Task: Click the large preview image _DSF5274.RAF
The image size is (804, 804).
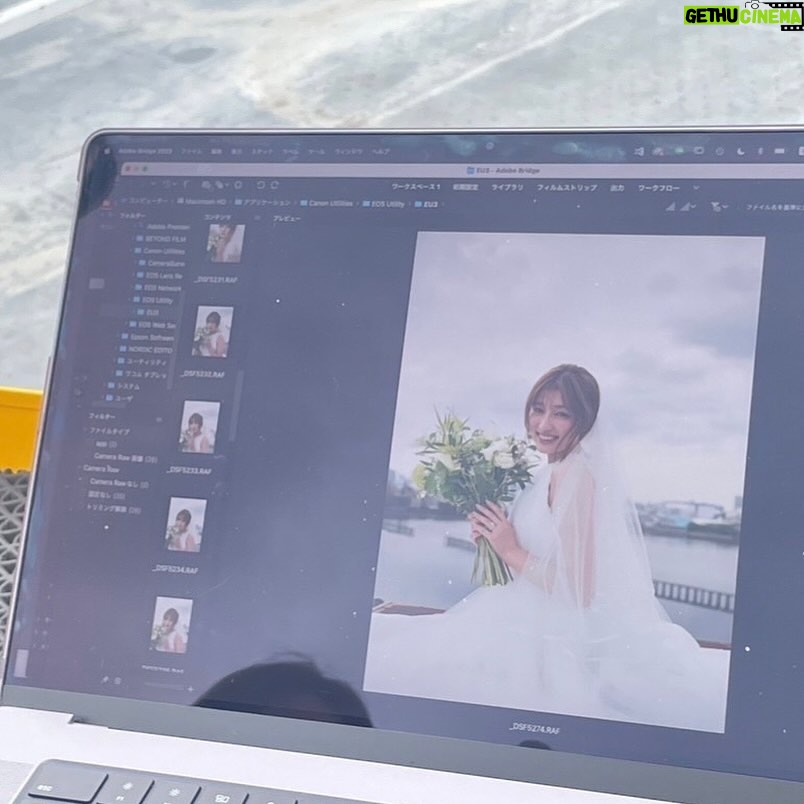Action: 564,482
